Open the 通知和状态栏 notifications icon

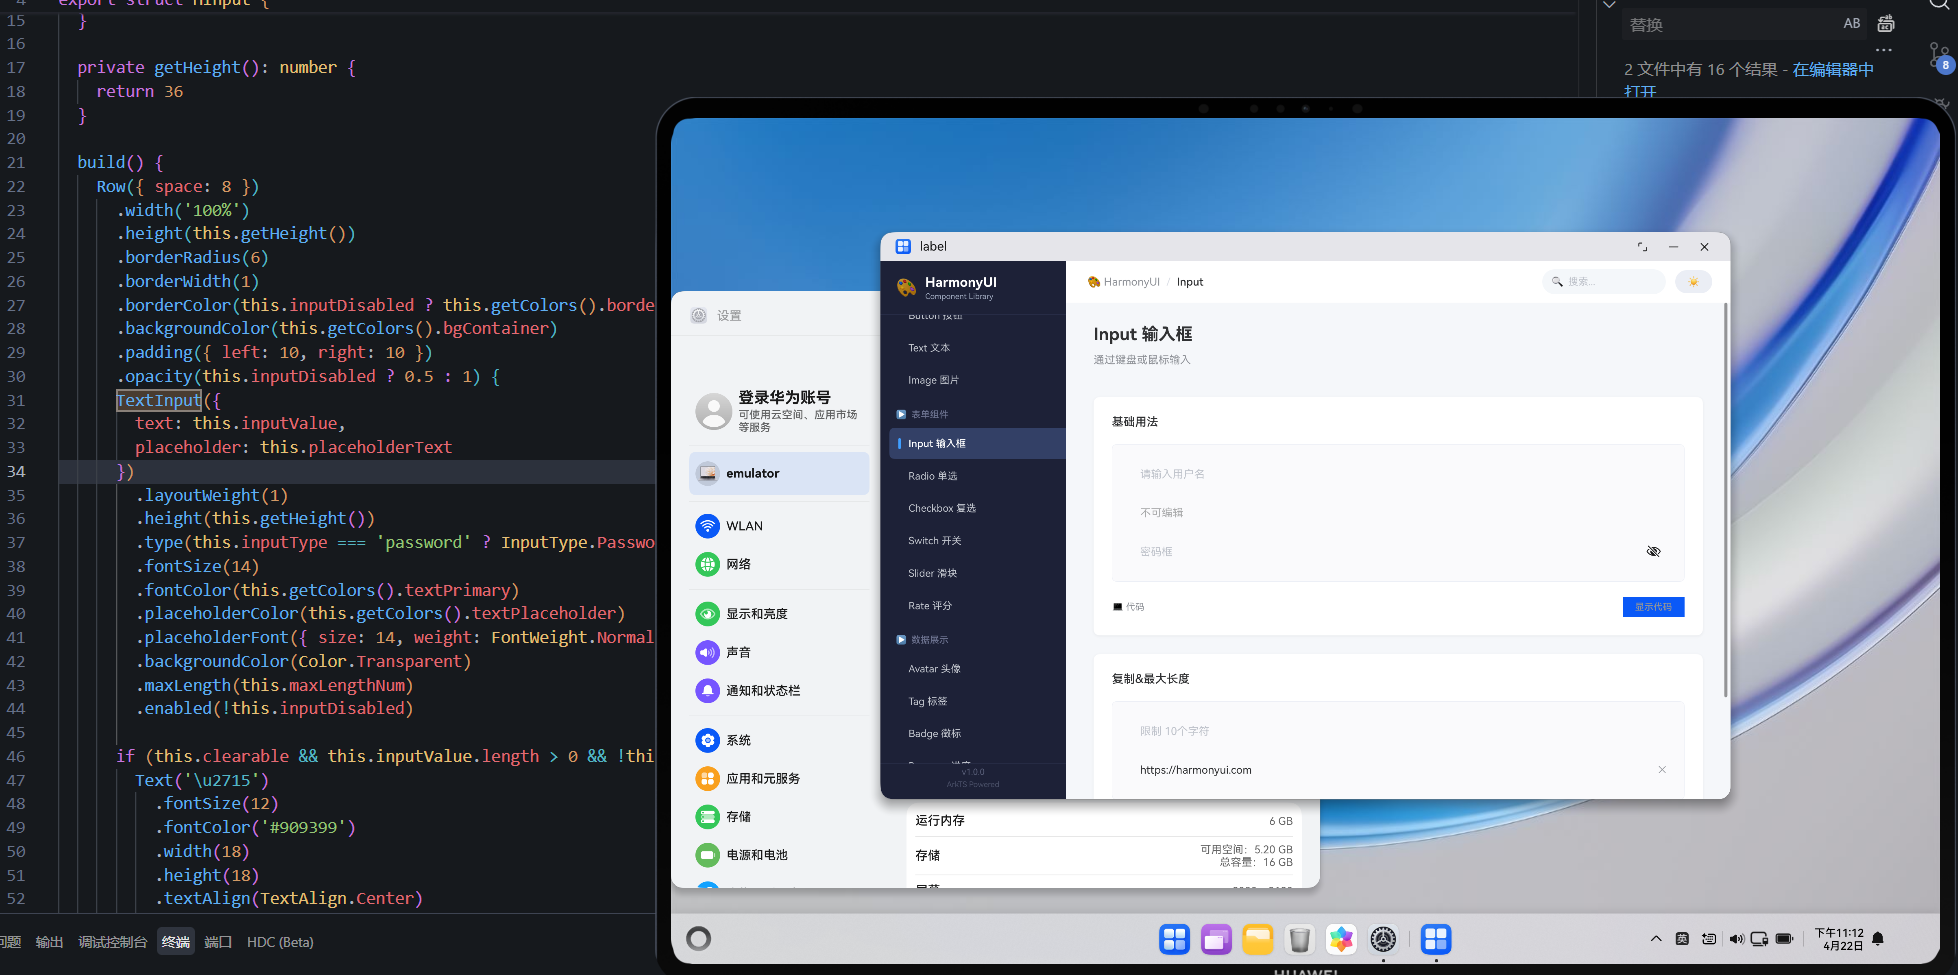708,690
